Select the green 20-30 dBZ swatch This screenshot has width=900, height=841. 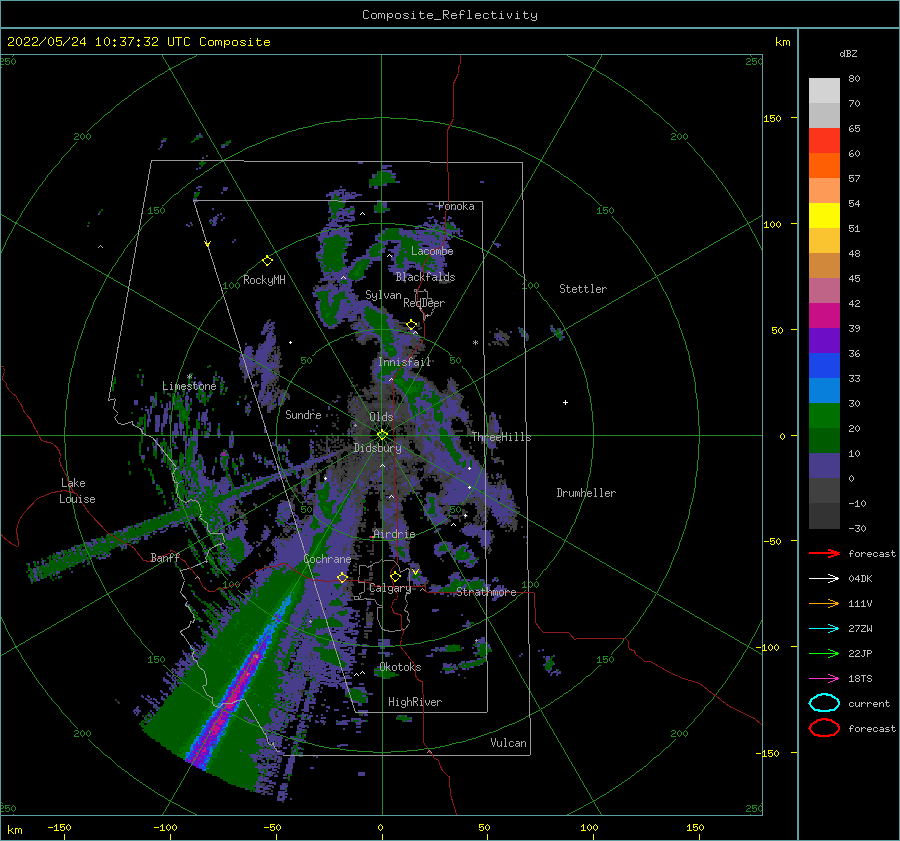pyautogui.click(x=824, y=415)
